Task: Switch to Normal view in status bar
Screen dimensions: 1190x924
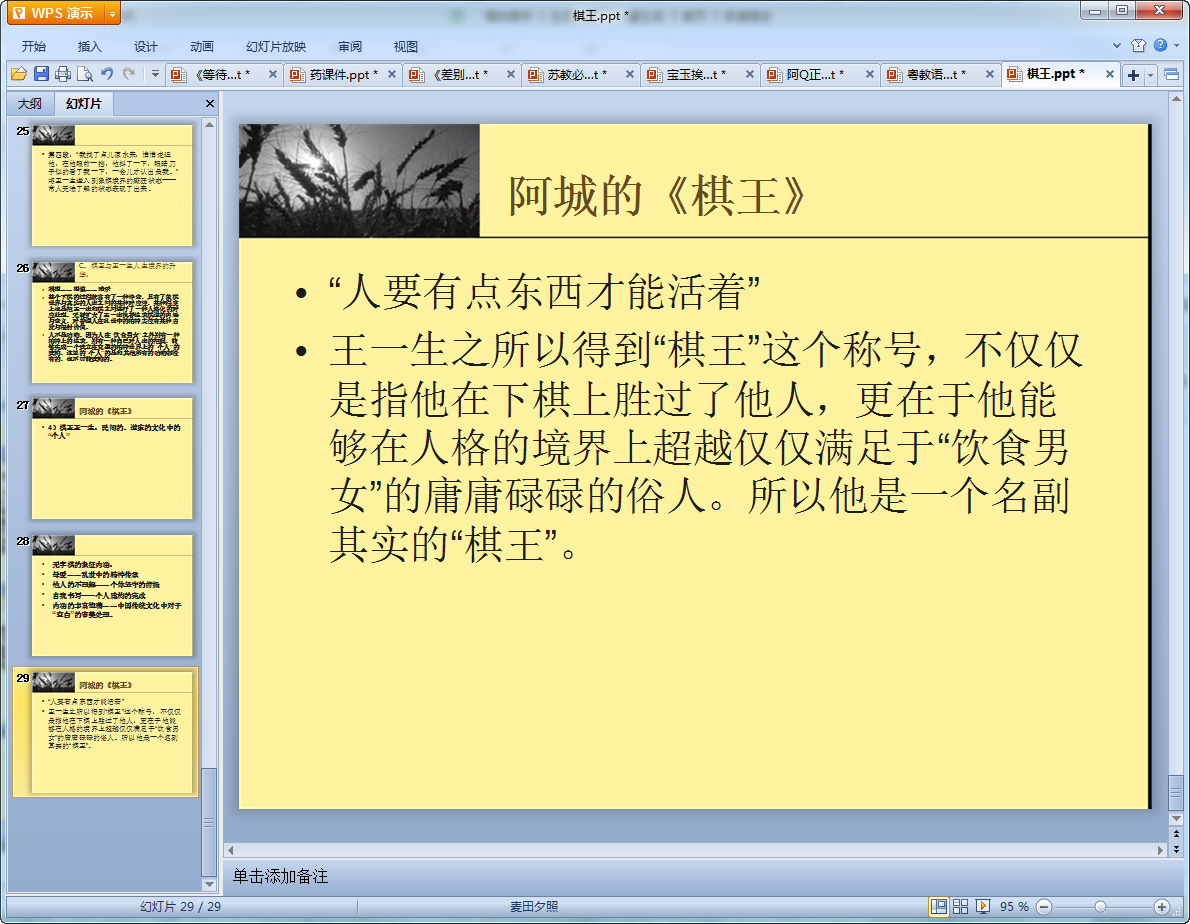Action: point(939,906)
